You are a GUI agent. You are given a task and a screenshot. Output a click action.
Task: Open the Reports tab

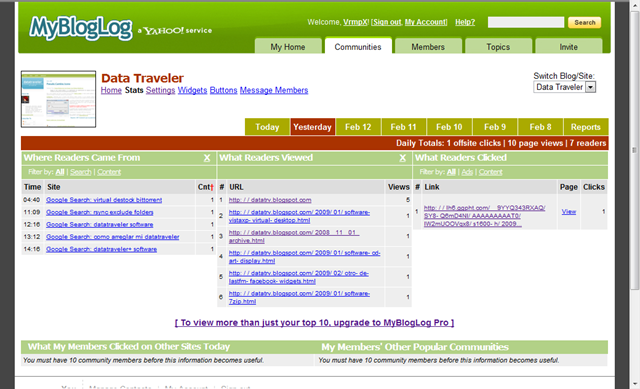point(586,127)
